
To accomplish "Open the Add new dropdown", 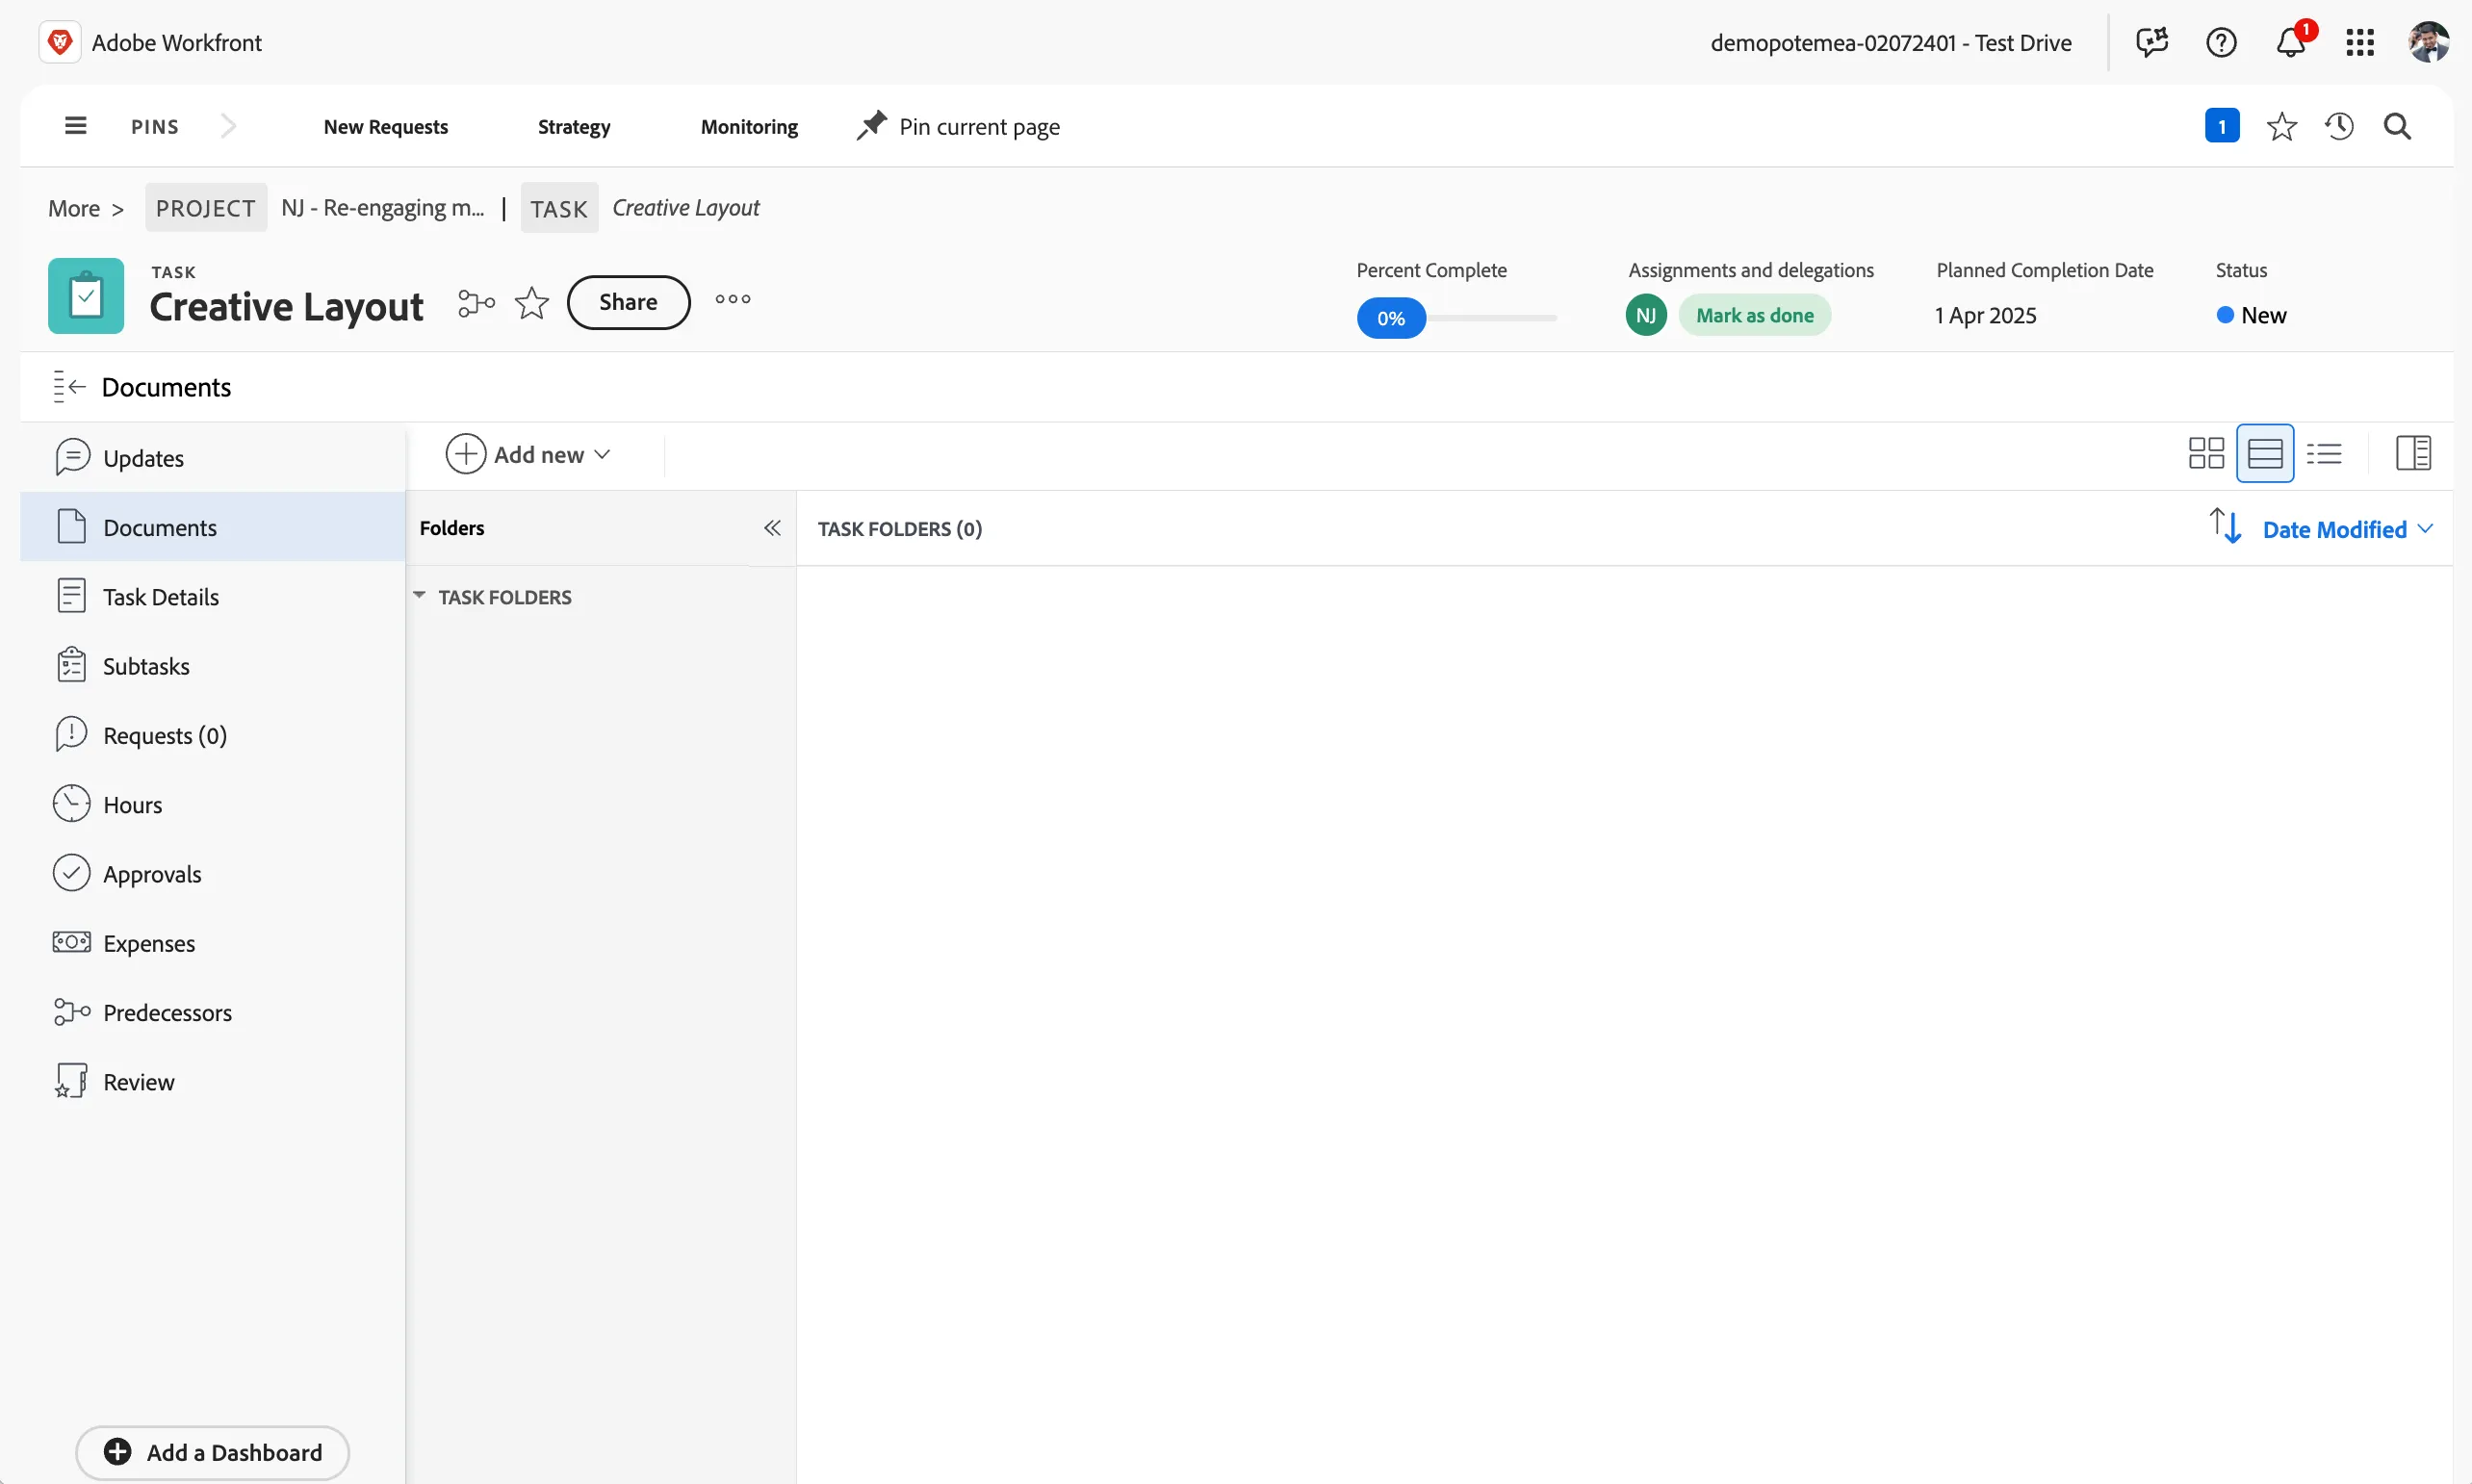I will tap(528, 454).
